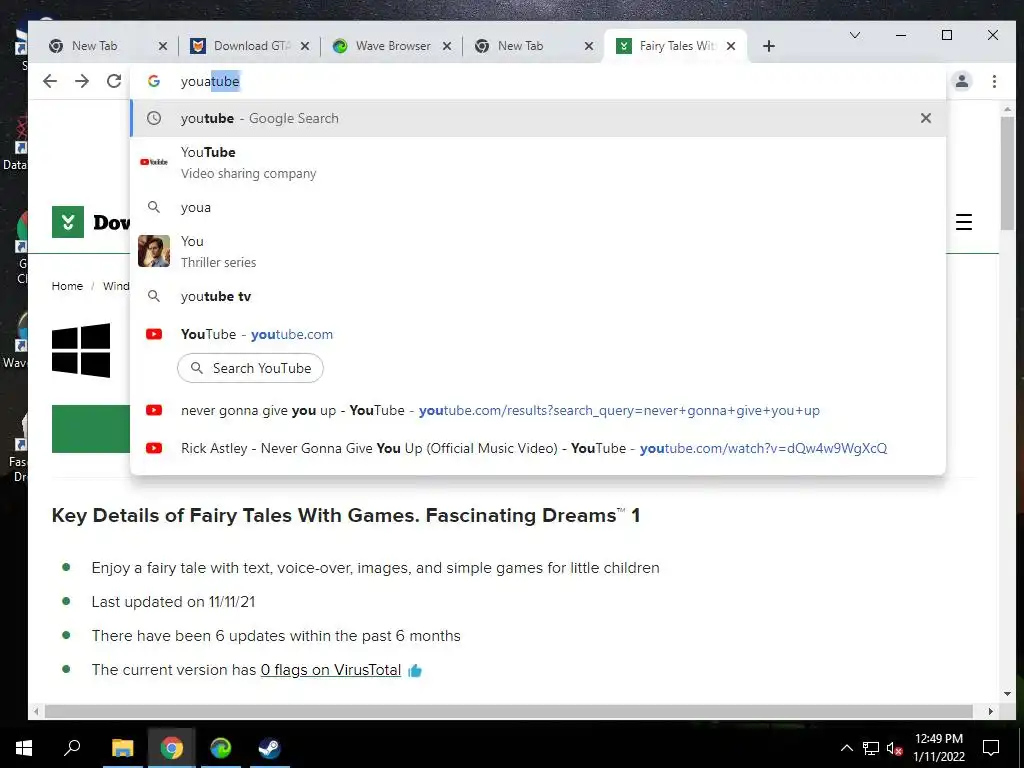1024x768 pixels.
Task: Reload the page with the refresh icon
Action: point(114,81)
